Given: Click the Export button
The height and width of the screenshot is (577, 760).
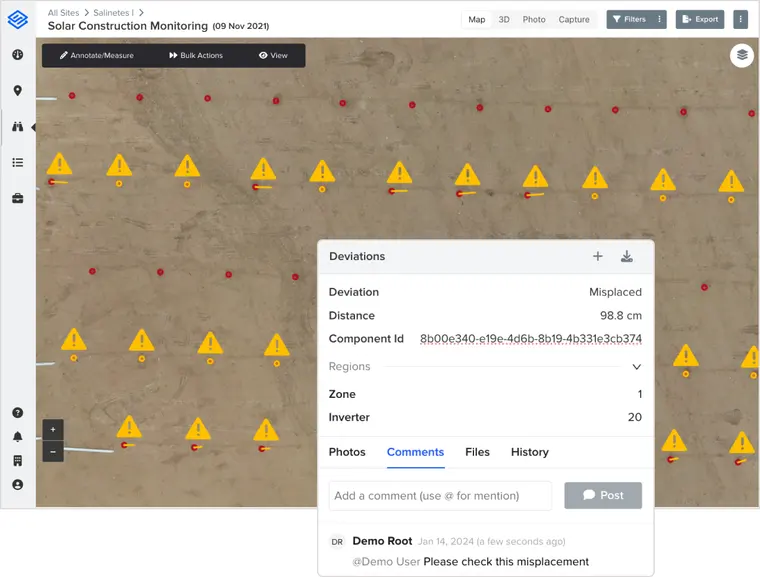Looking at the screenshot, I should (x=700, y=19).
